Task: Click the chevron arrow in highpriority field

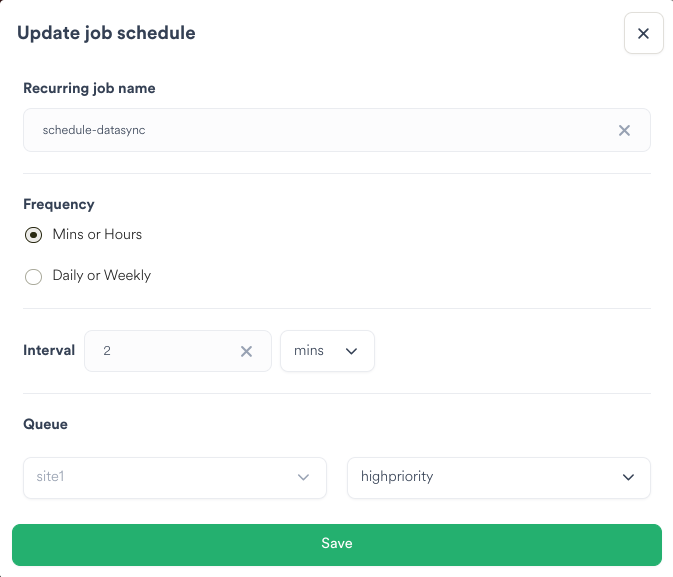Action: (x=628, y=478)
